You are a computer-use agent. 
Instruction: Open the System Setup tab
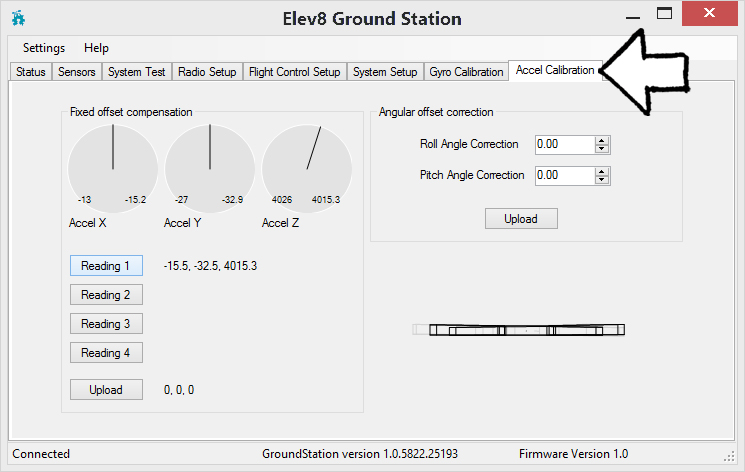coord(385,72)
